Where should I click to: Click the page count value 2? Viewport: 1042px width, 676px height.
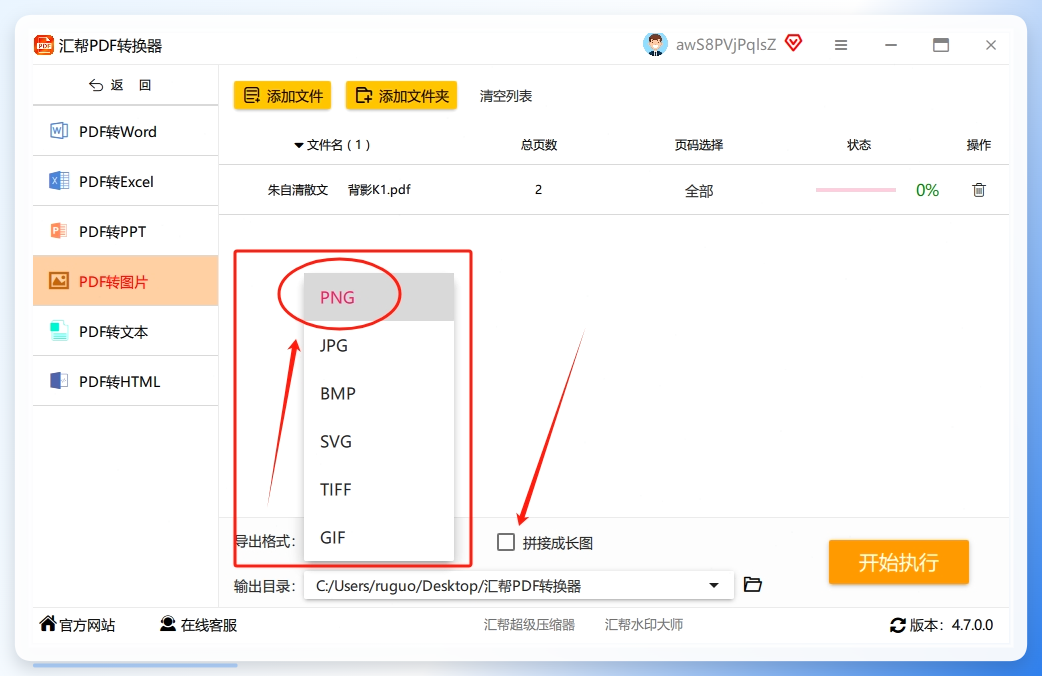tap(538, 190)
